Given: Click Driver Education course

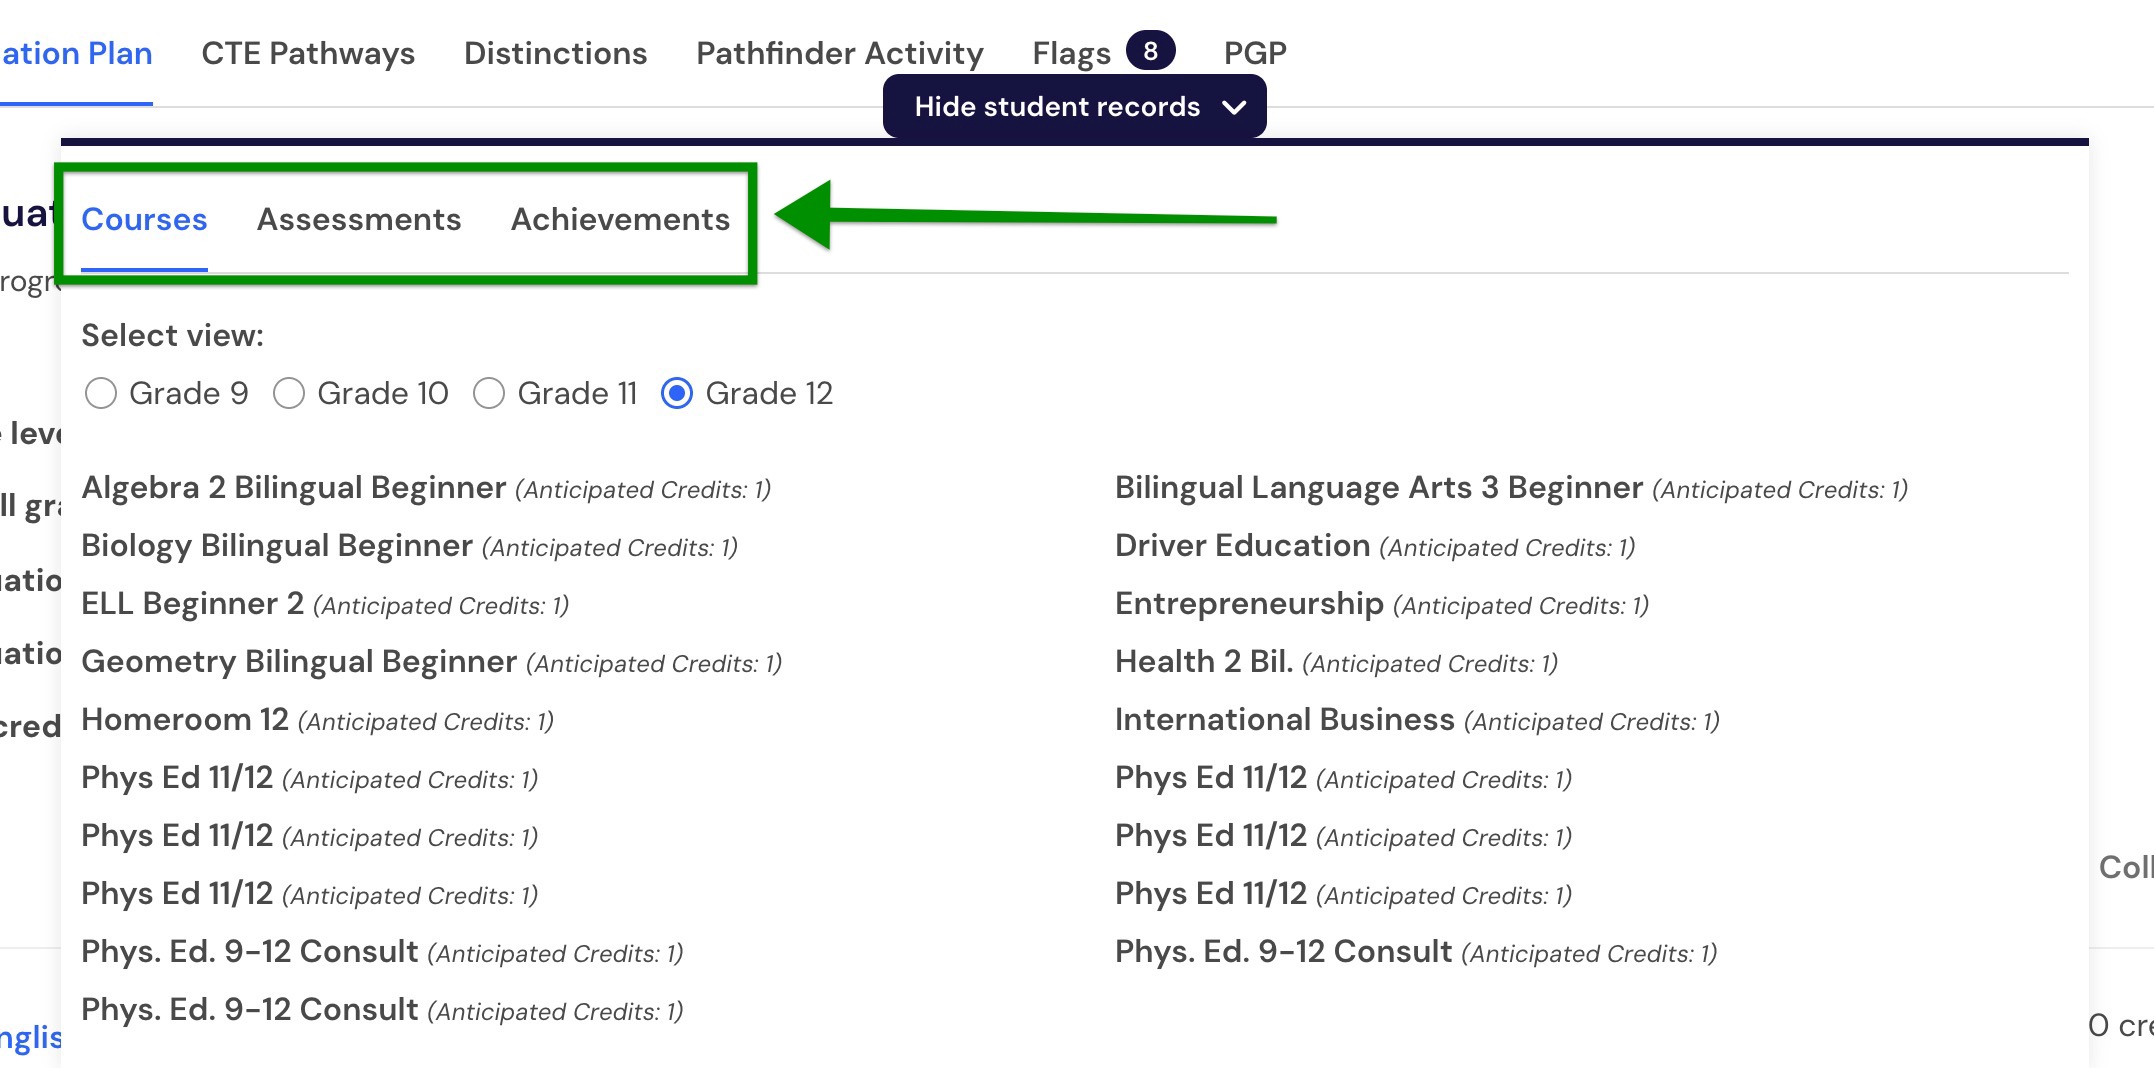Looking at the screenshot, I should tap(1243, 546).
